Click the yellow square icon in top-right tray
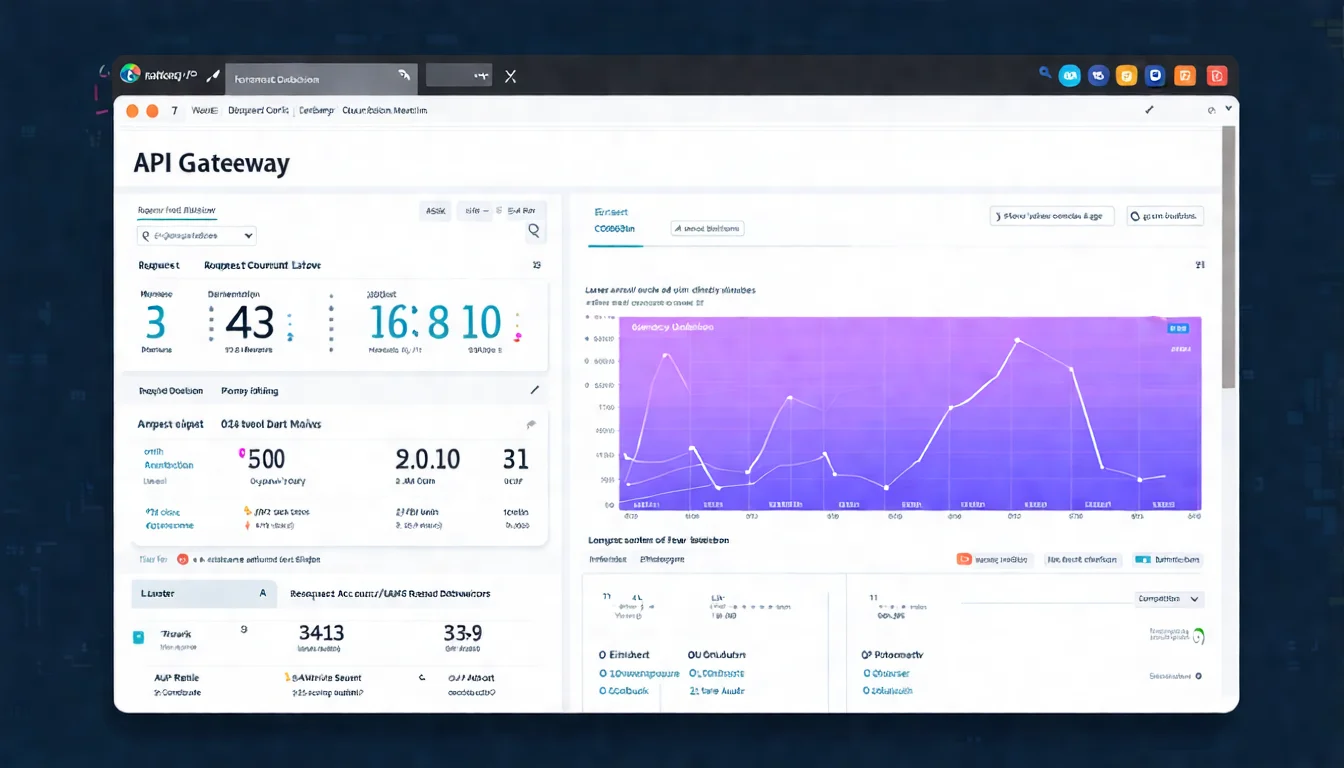Viewport: 1344px width, 768px height. pyautogui.click(x=1127, y=75)
